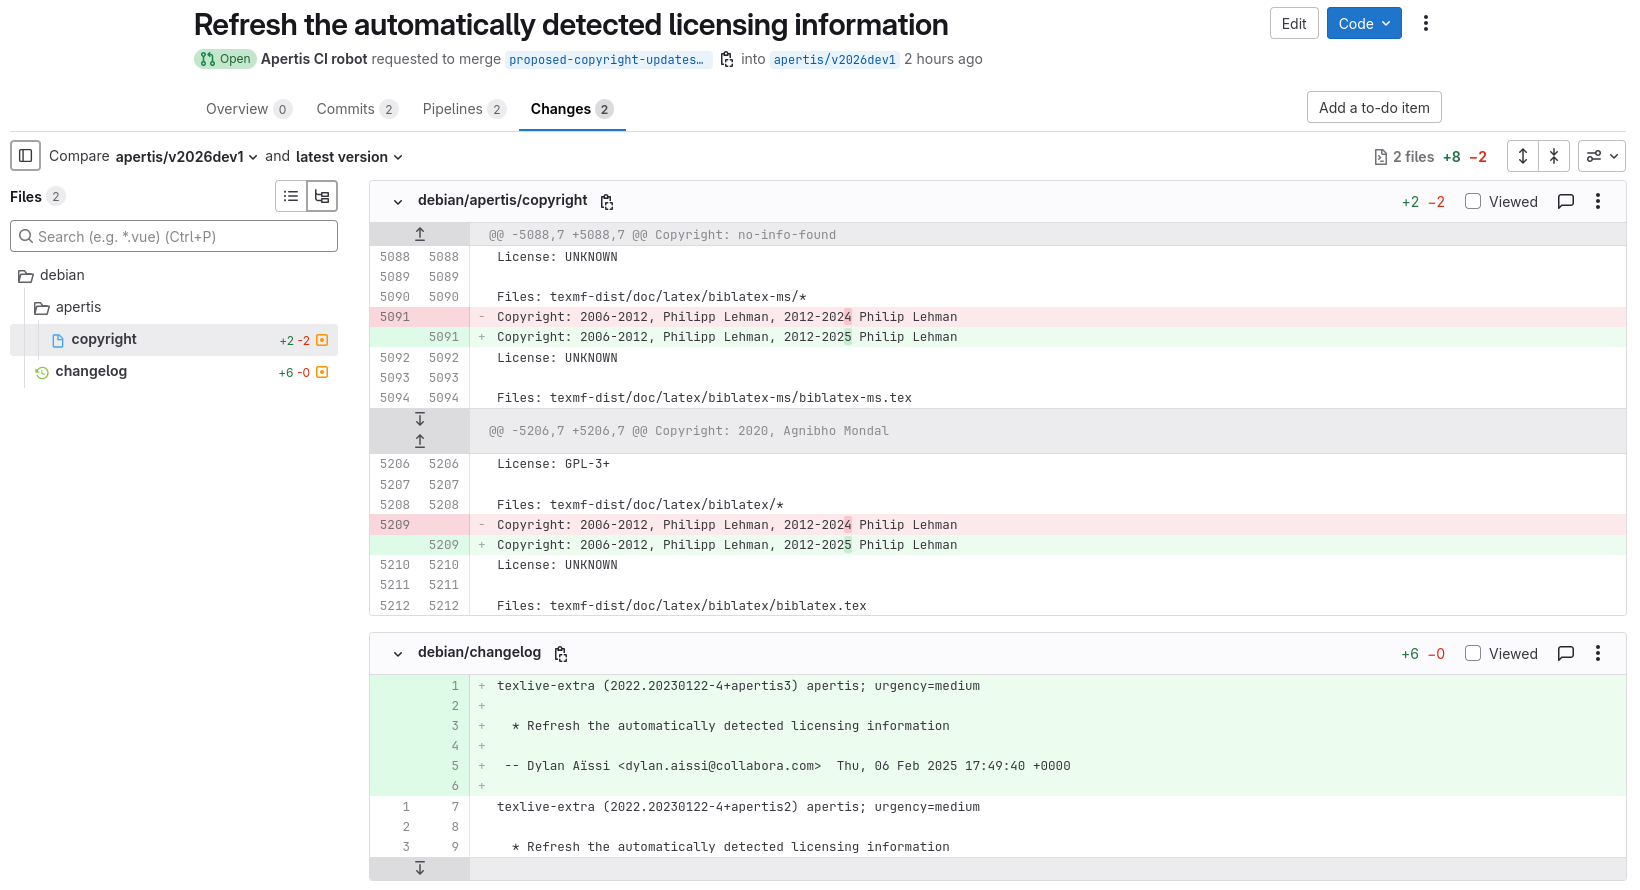Copy file path of debian/apertis/copyright
This screenshot has height=890, width=1640.
[607, 202]
